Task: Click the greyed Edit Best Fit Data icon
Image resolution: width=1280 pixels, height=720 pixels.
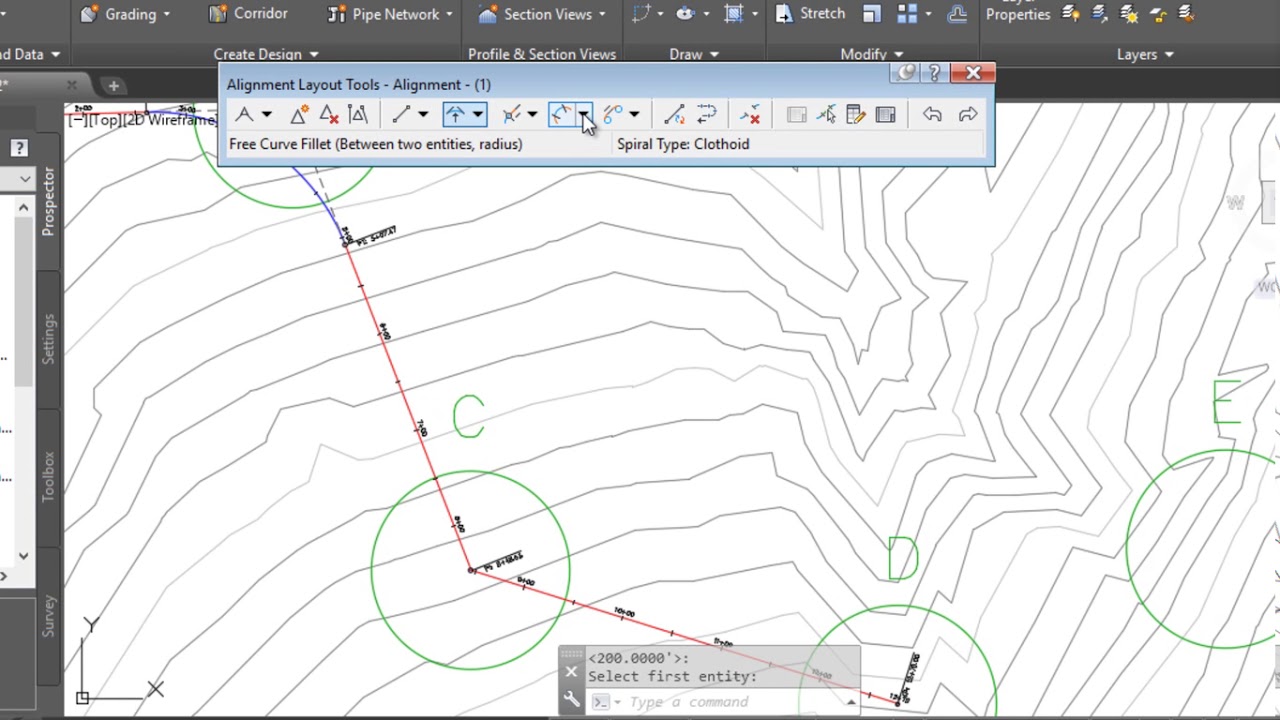Action: pyautogui.click(x=796, y=115)
